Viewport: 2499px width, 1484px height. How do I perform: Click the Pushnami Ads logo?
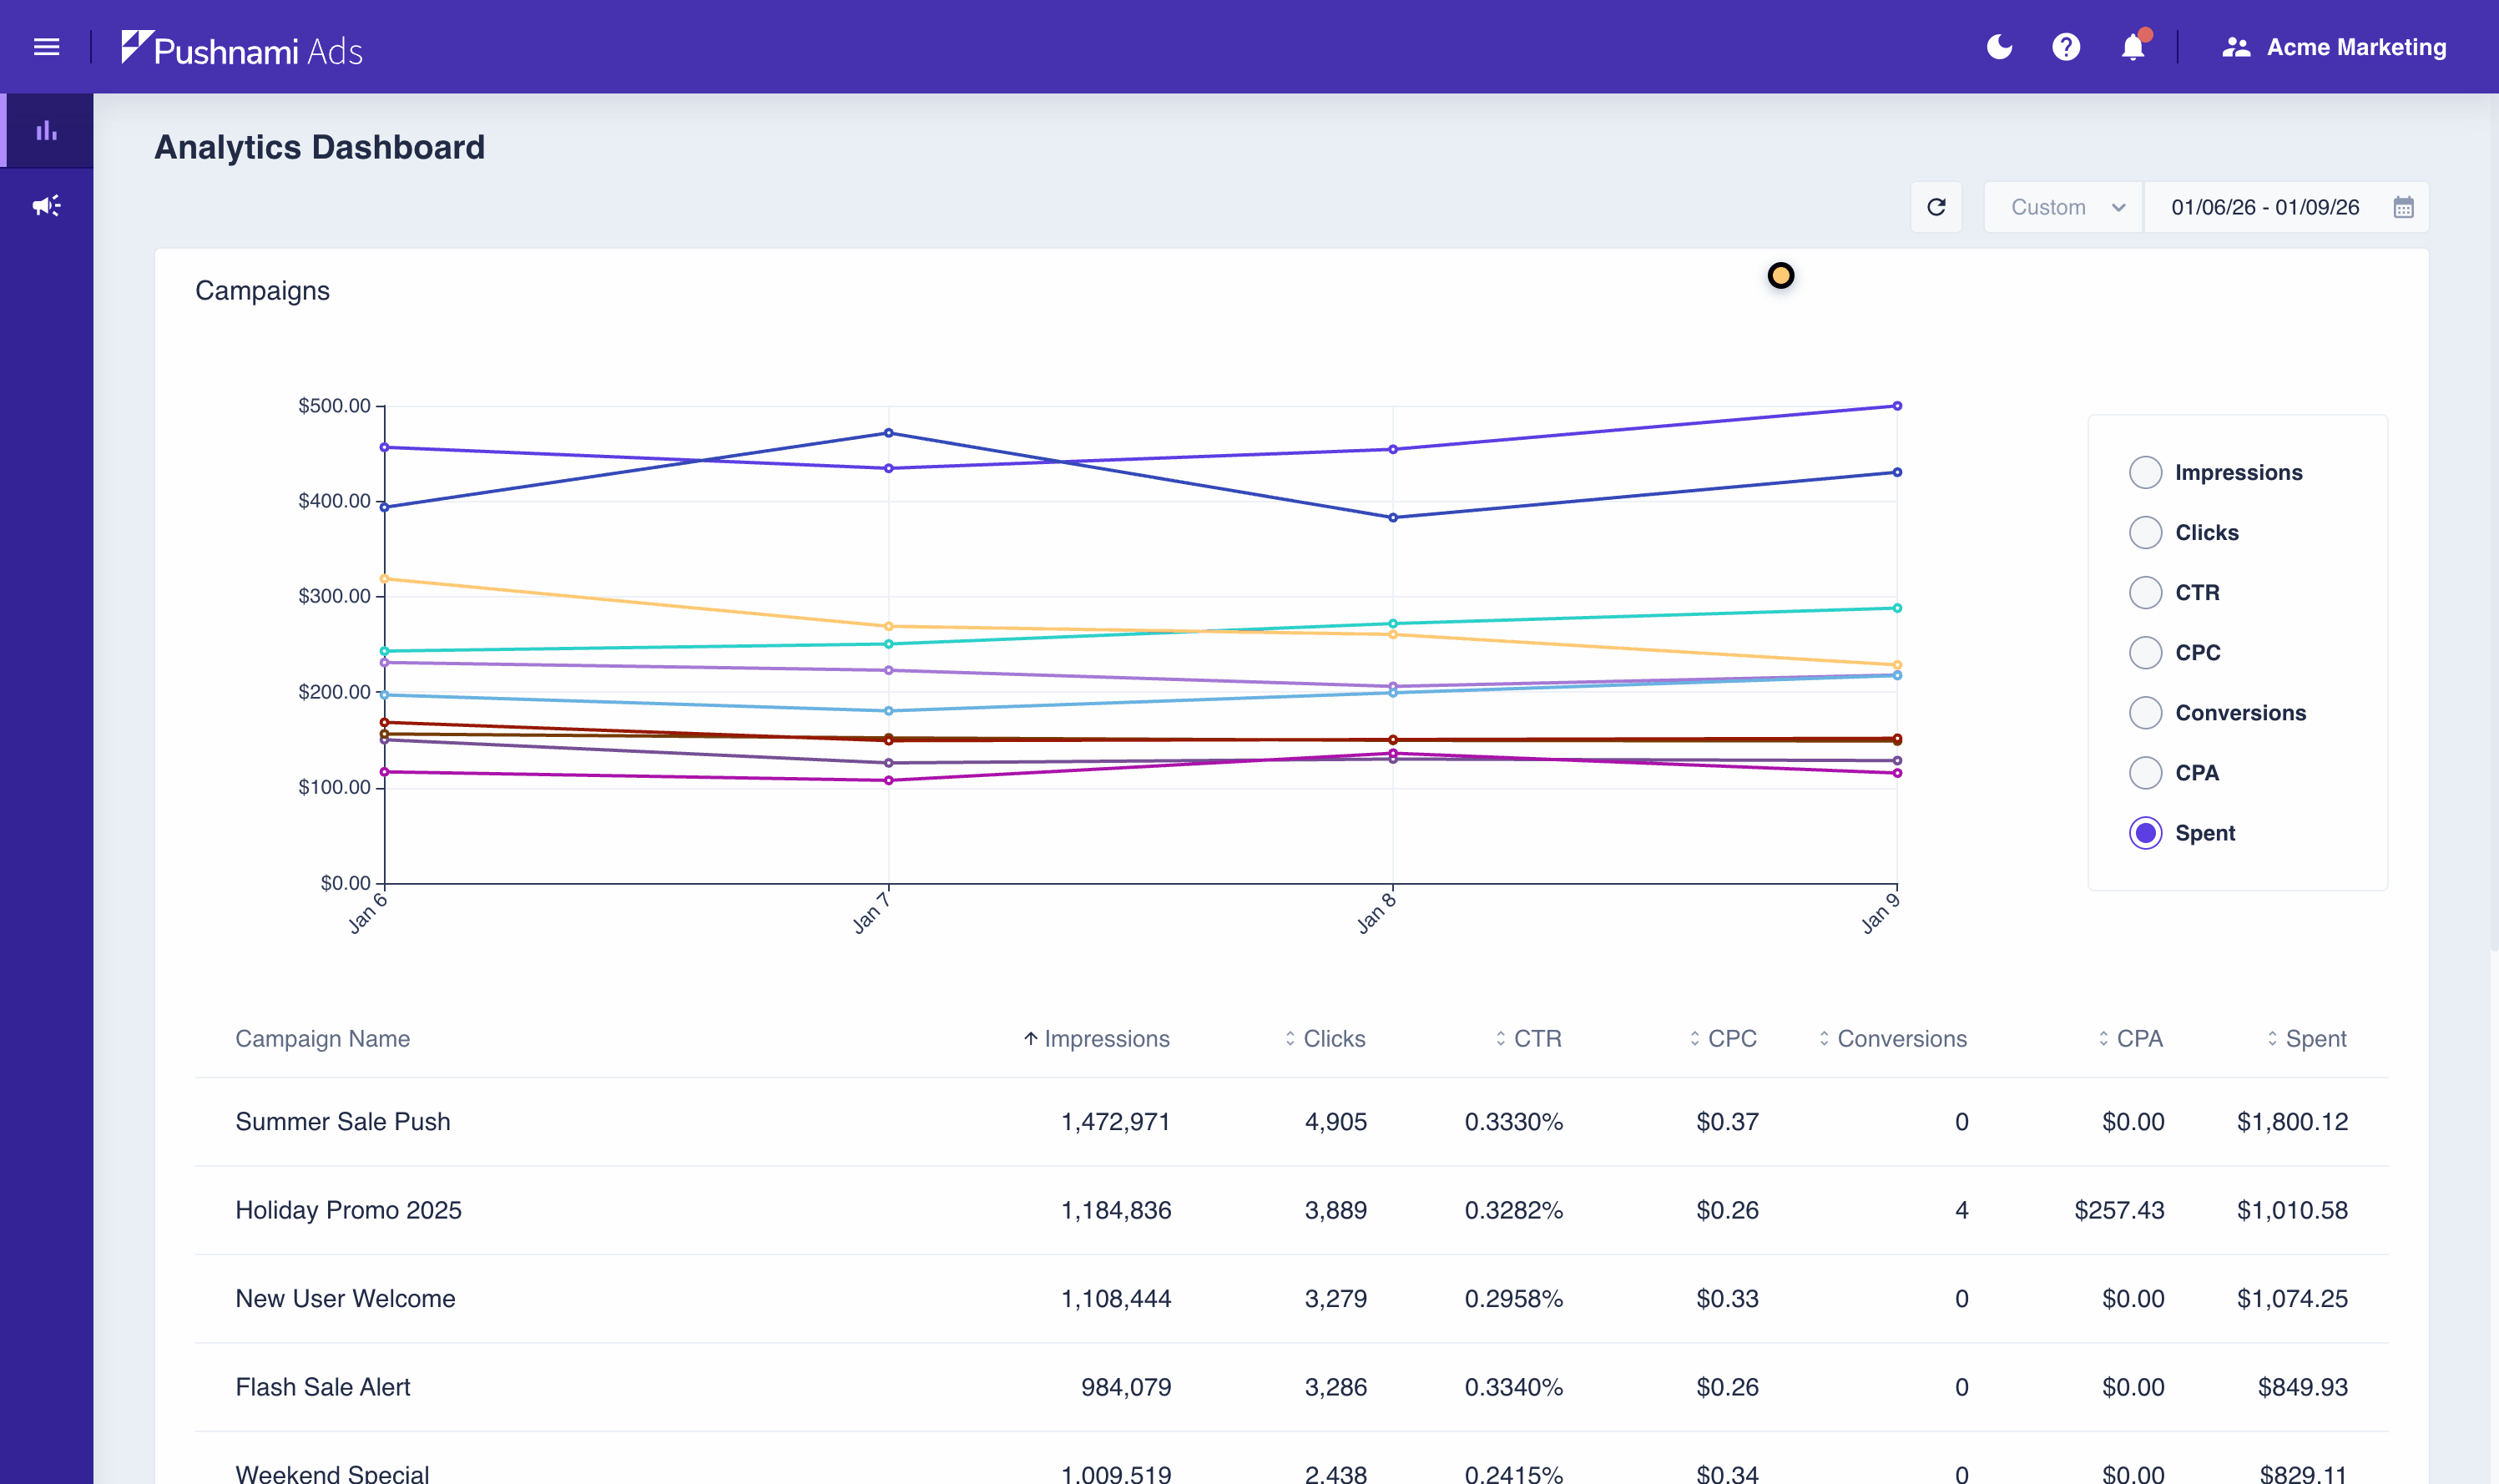[241, 48]
